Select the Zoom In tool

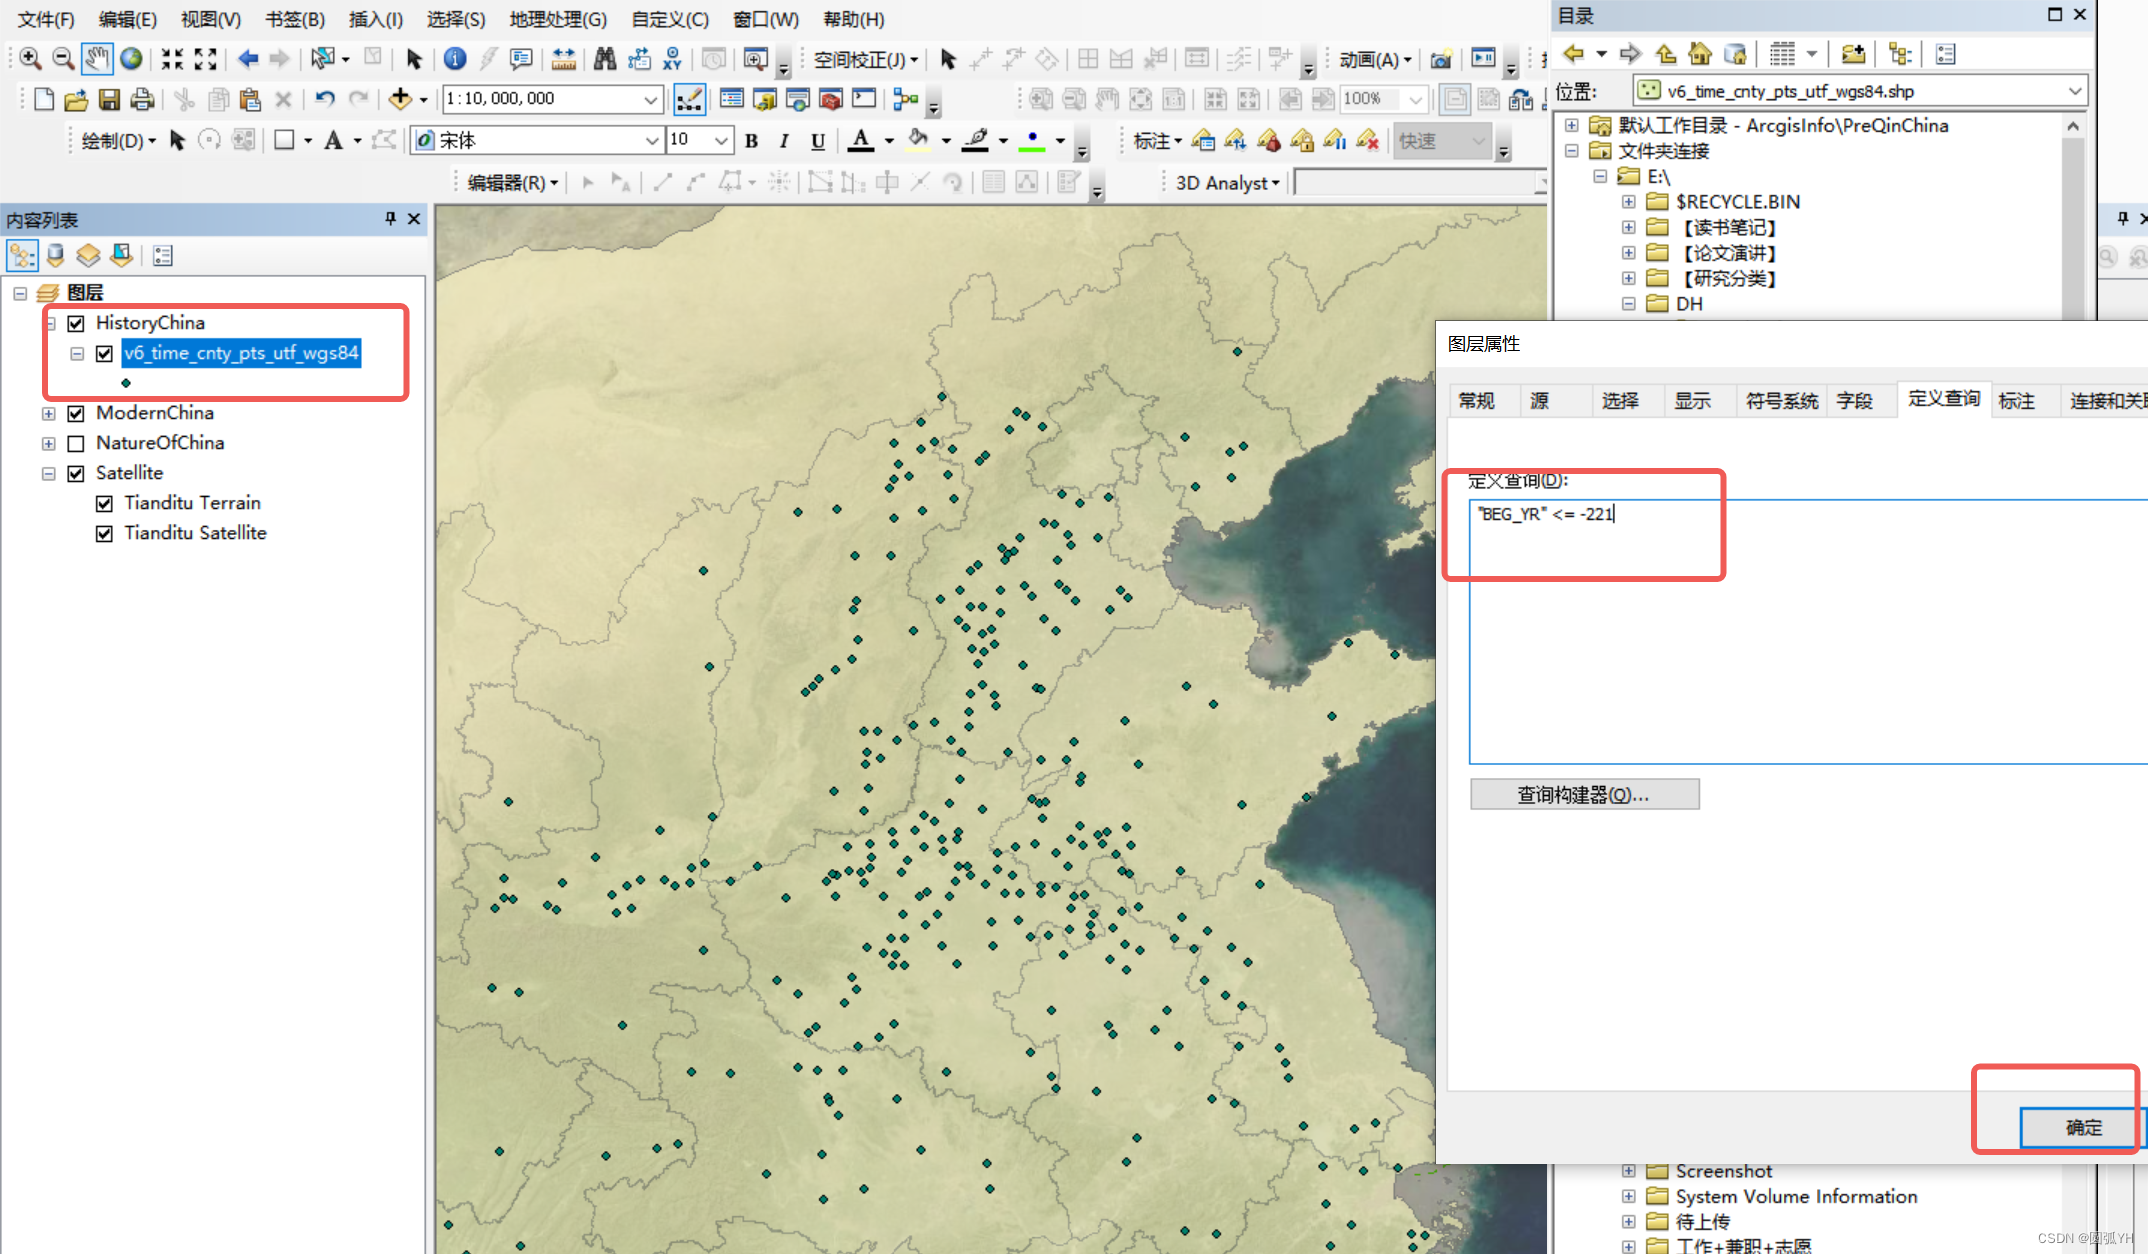pos(30,59)
